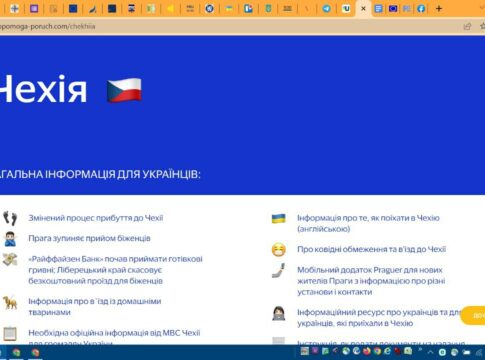Switch to the yellow crescent favicon tab

(170, 9)
